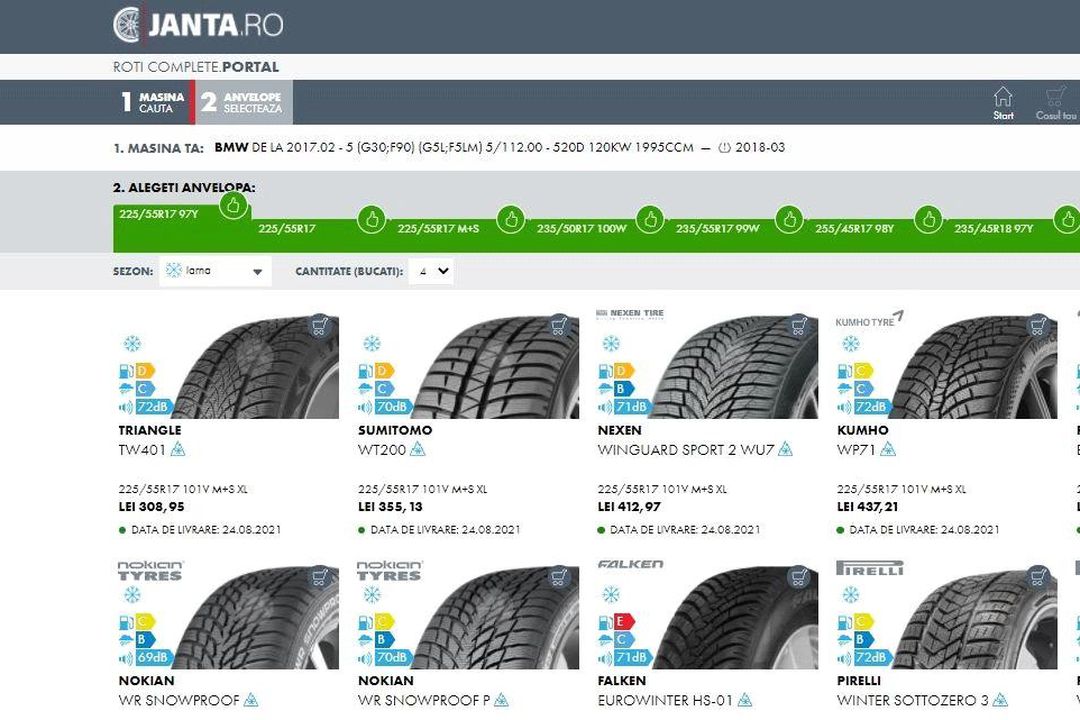This screenshot has height=720, width=1080.
Task: Click the Janta.ro logo
Action: 198,24
